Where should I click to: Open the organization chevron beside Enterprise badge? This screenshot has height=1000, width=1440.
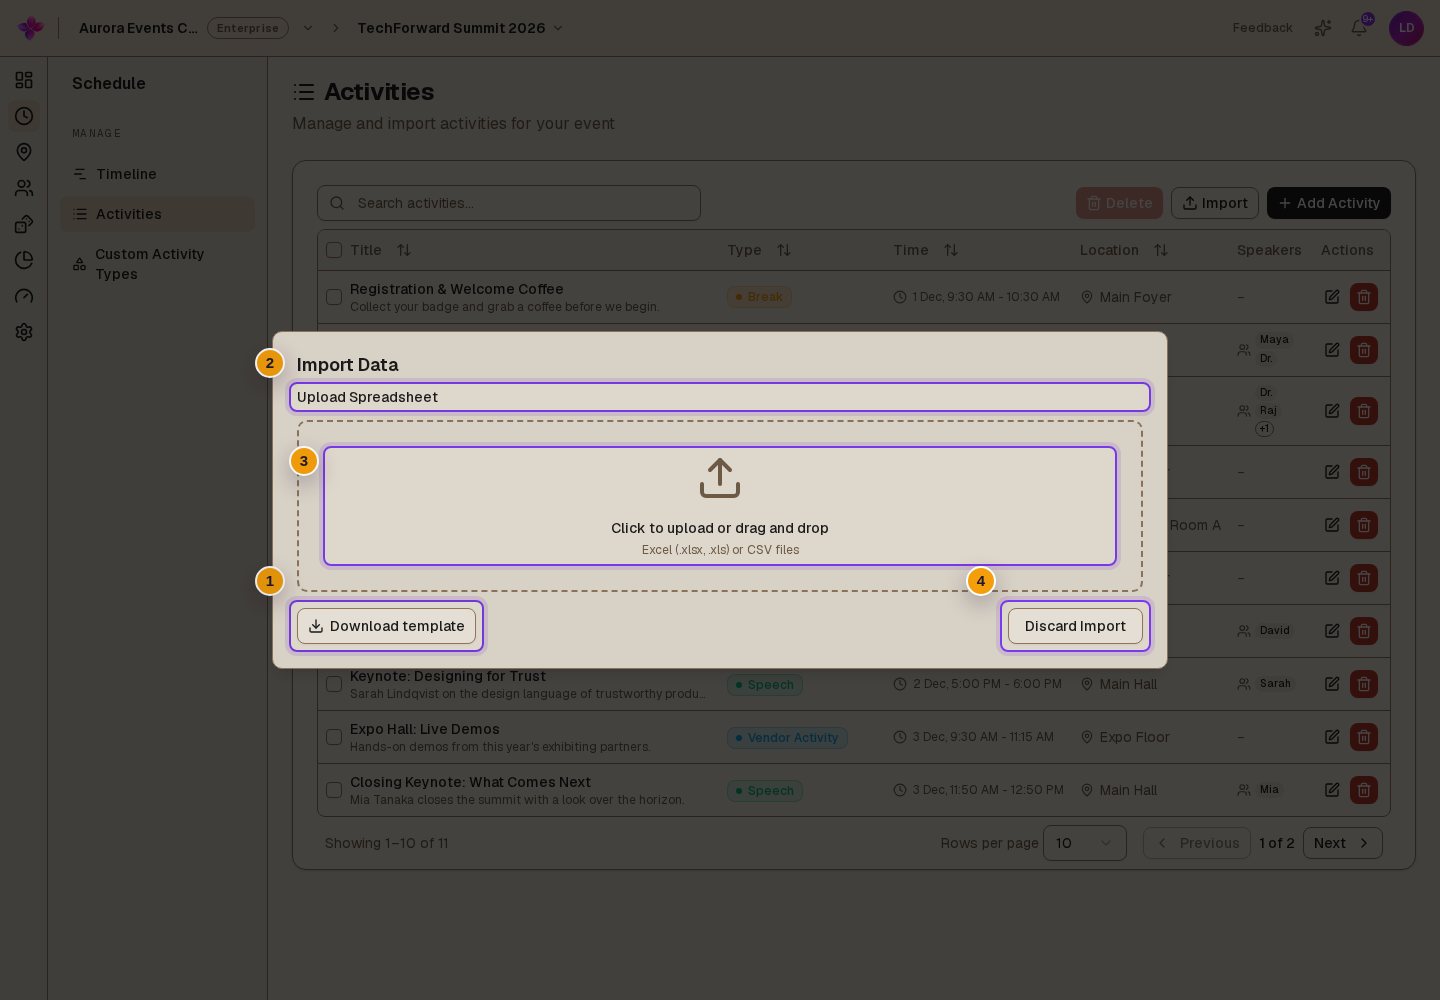pos(308,28)
